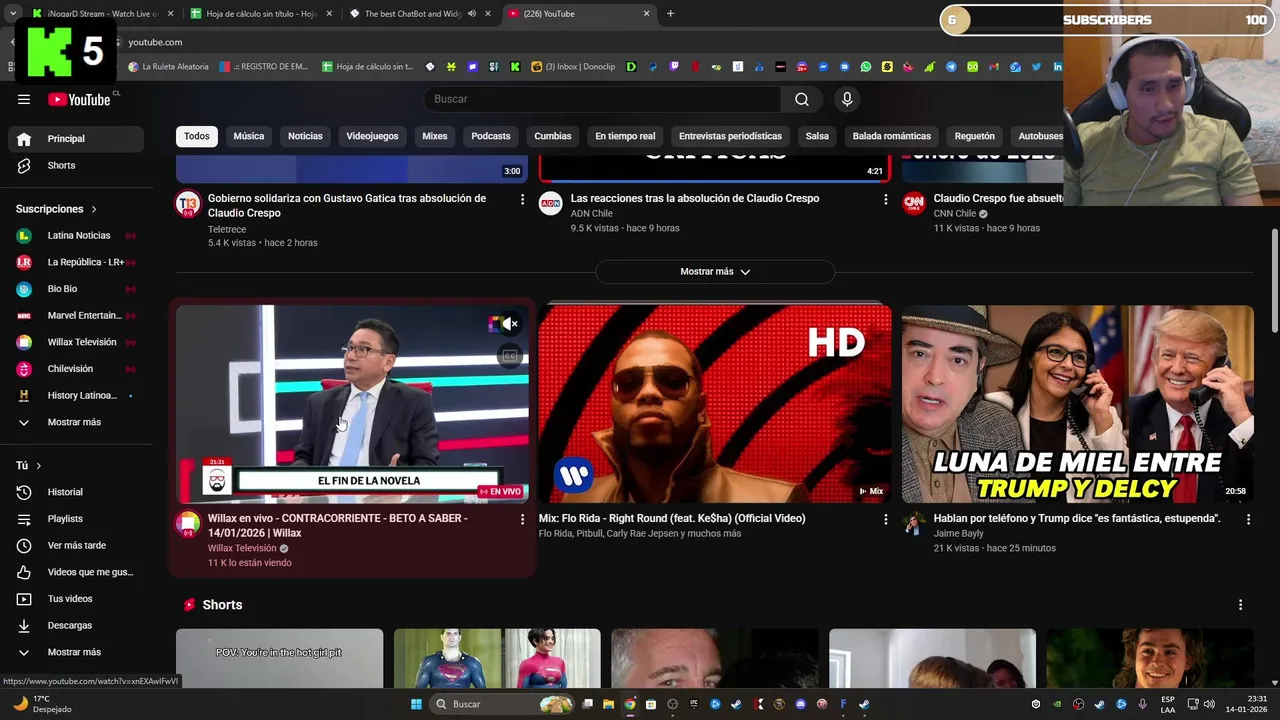Open Luna de miel Trump thumbnail
This screenshot has width=1280, height=720.
(1077, 404)
